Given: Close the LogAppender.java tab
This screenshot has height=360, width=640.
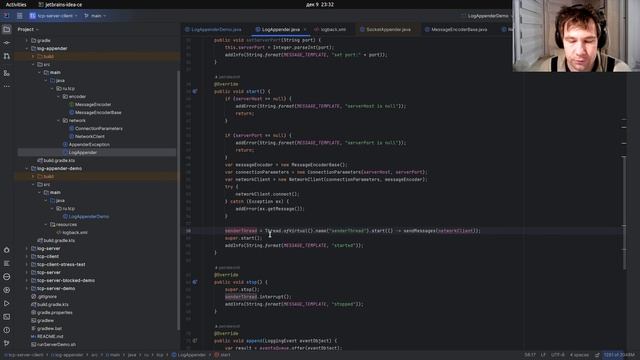Looking at the screenshot, I should [304, 29].
